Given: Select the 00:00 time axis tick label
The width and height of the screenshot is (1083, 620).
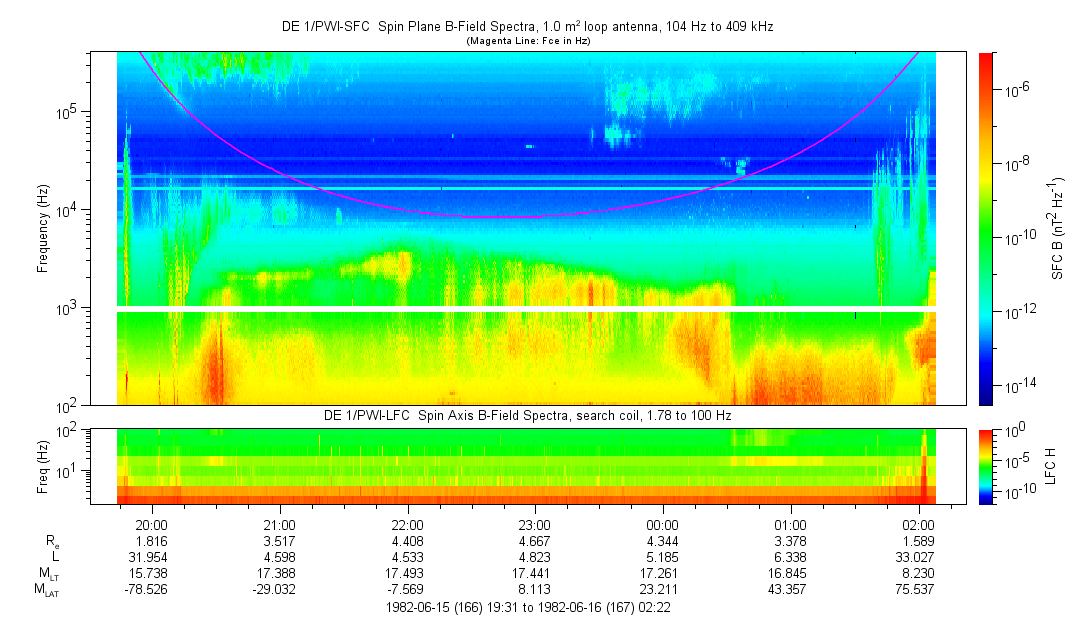Looking at the screenshot, I should [x=663, y=524].
